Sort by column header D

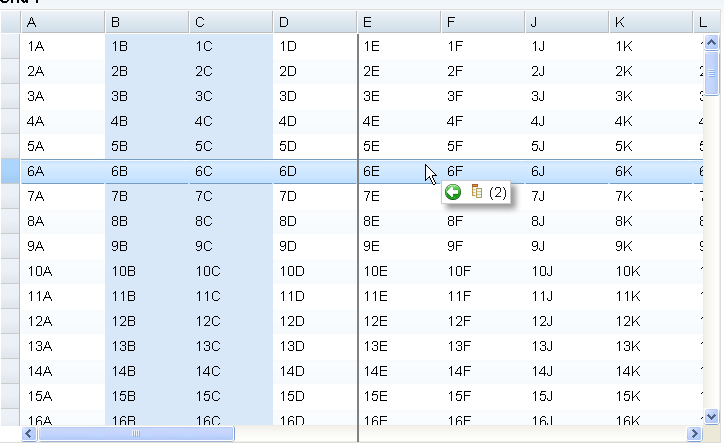pyautogui.click(x=314, y=21)
